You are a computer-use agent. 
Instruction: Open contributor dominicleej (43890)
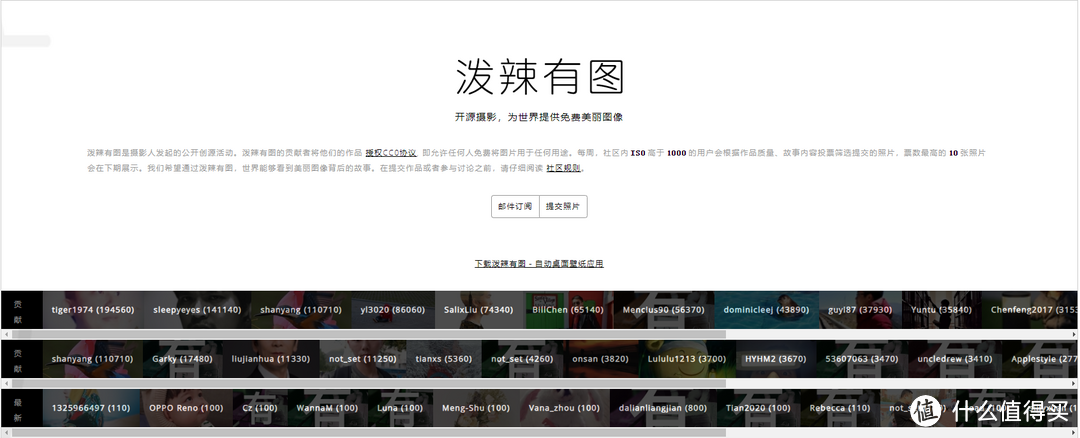(766, 310)
